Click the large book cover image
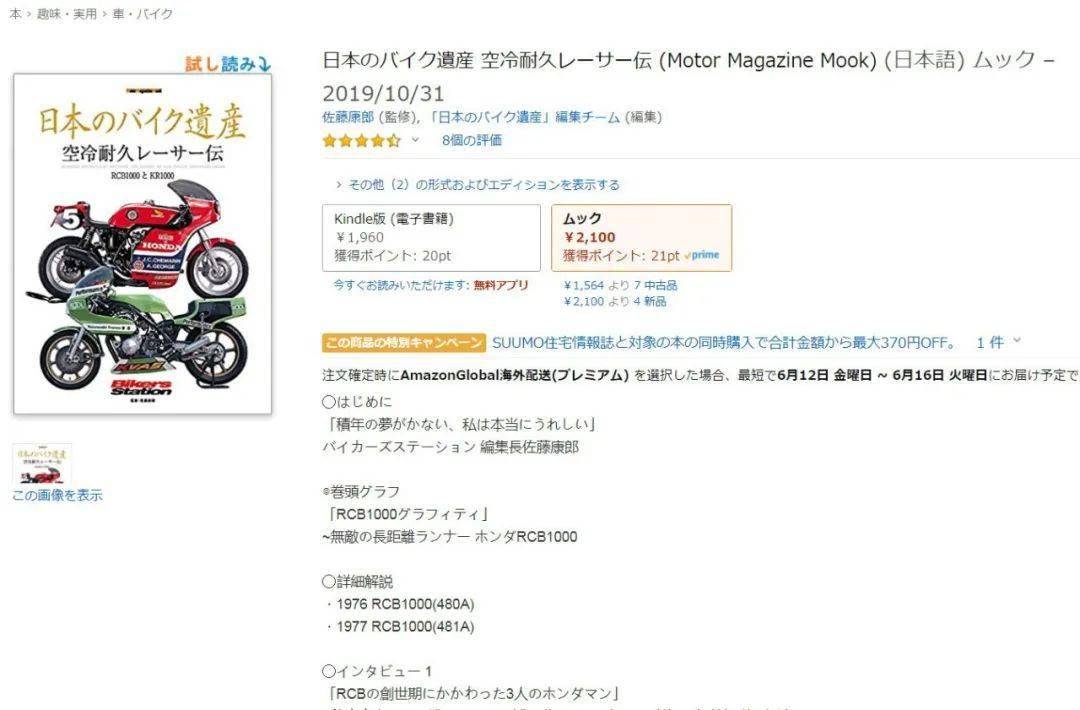The height and width of the screenshot is (710, 1080). coord(143,244)
